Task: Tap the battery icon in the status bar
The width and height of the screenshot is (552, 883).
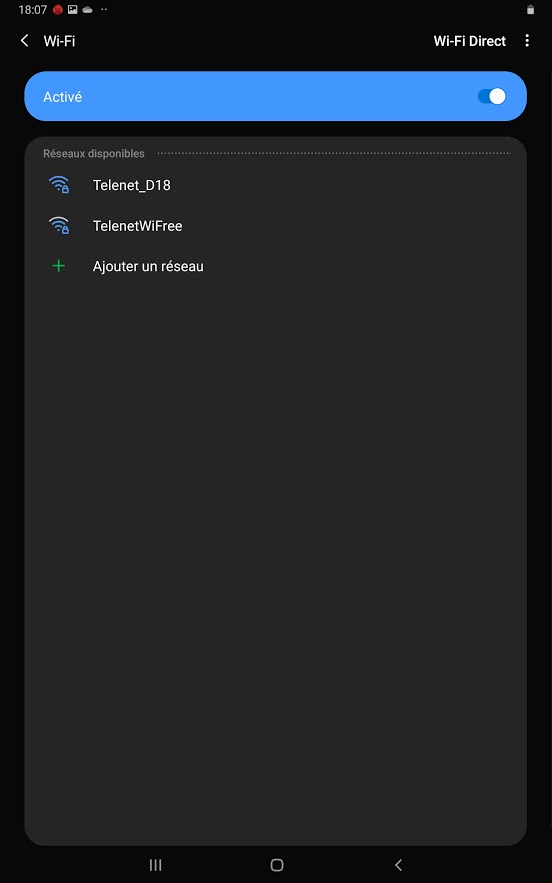Action: [530, 10]
